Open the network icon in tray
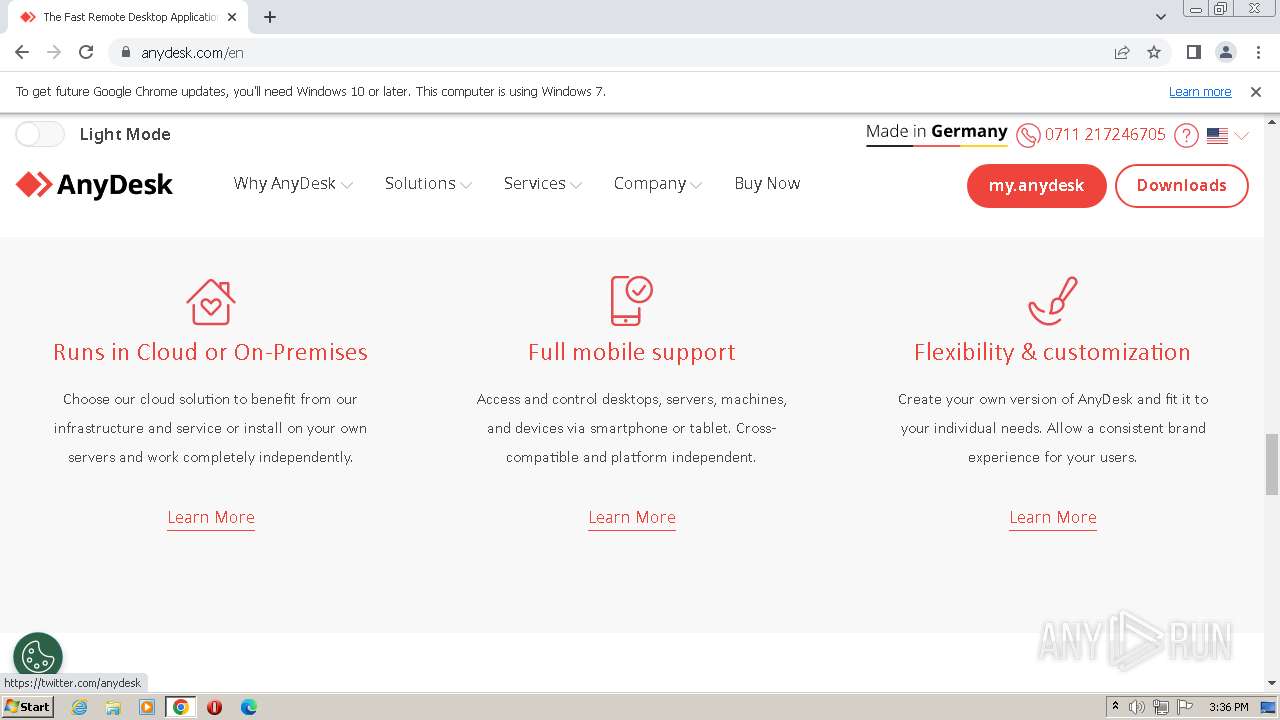1280x720 pixels. pos(1161,707)
